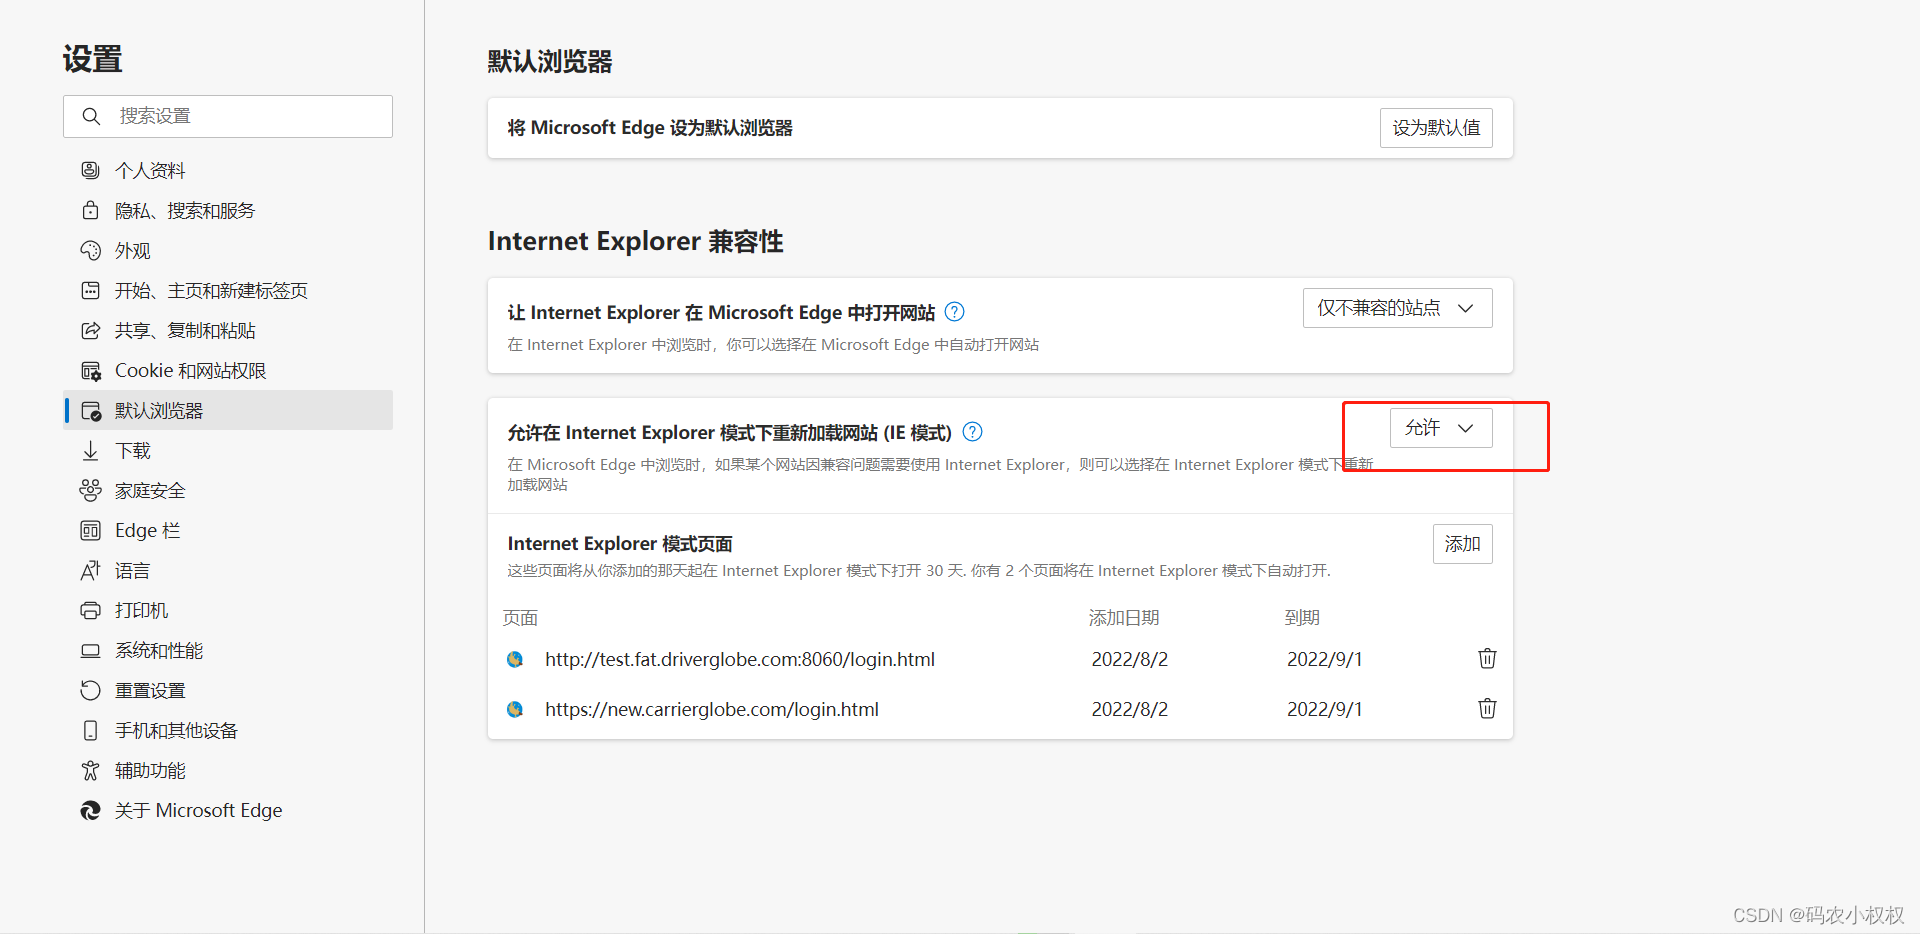
Task: Click the phone icon beside 手机和其他设备
Action: 90,730
